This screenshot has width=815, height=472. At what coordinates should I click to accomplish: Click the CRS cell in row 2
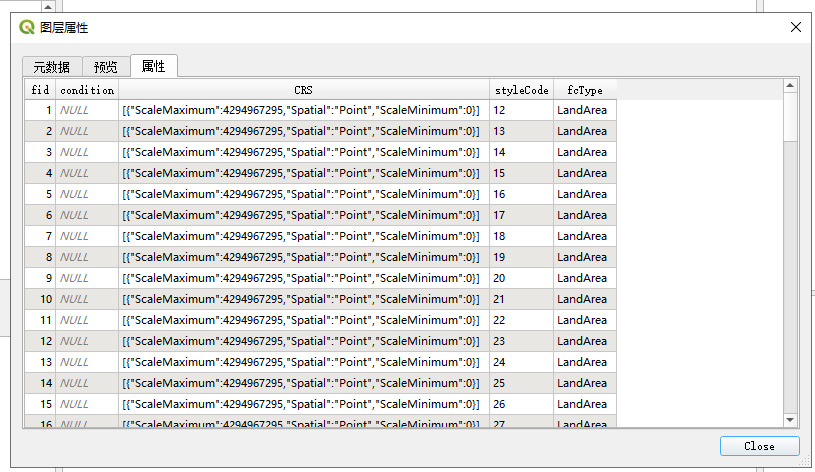click(x=304, y=132)
